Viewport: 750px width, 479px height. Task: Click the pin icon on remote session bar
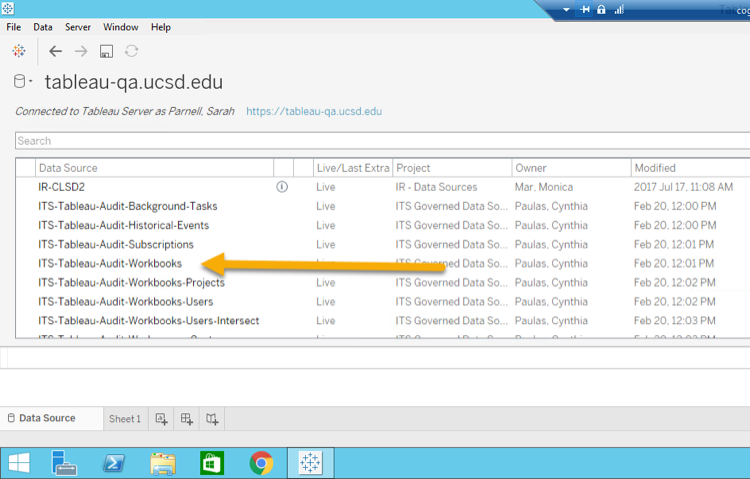(585, 9)
